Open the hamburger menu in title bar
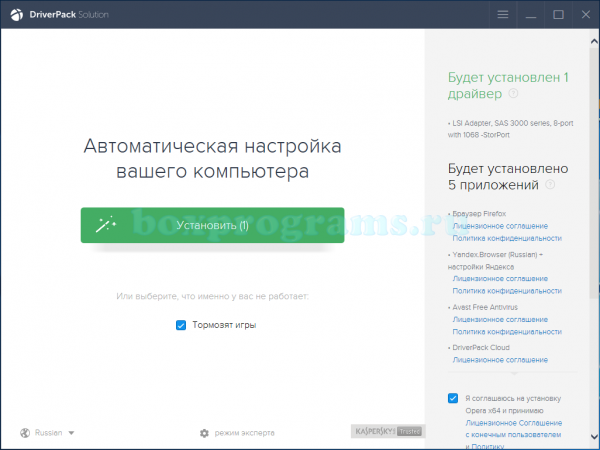The image size is (600, 450). click(x=503, y=15)
